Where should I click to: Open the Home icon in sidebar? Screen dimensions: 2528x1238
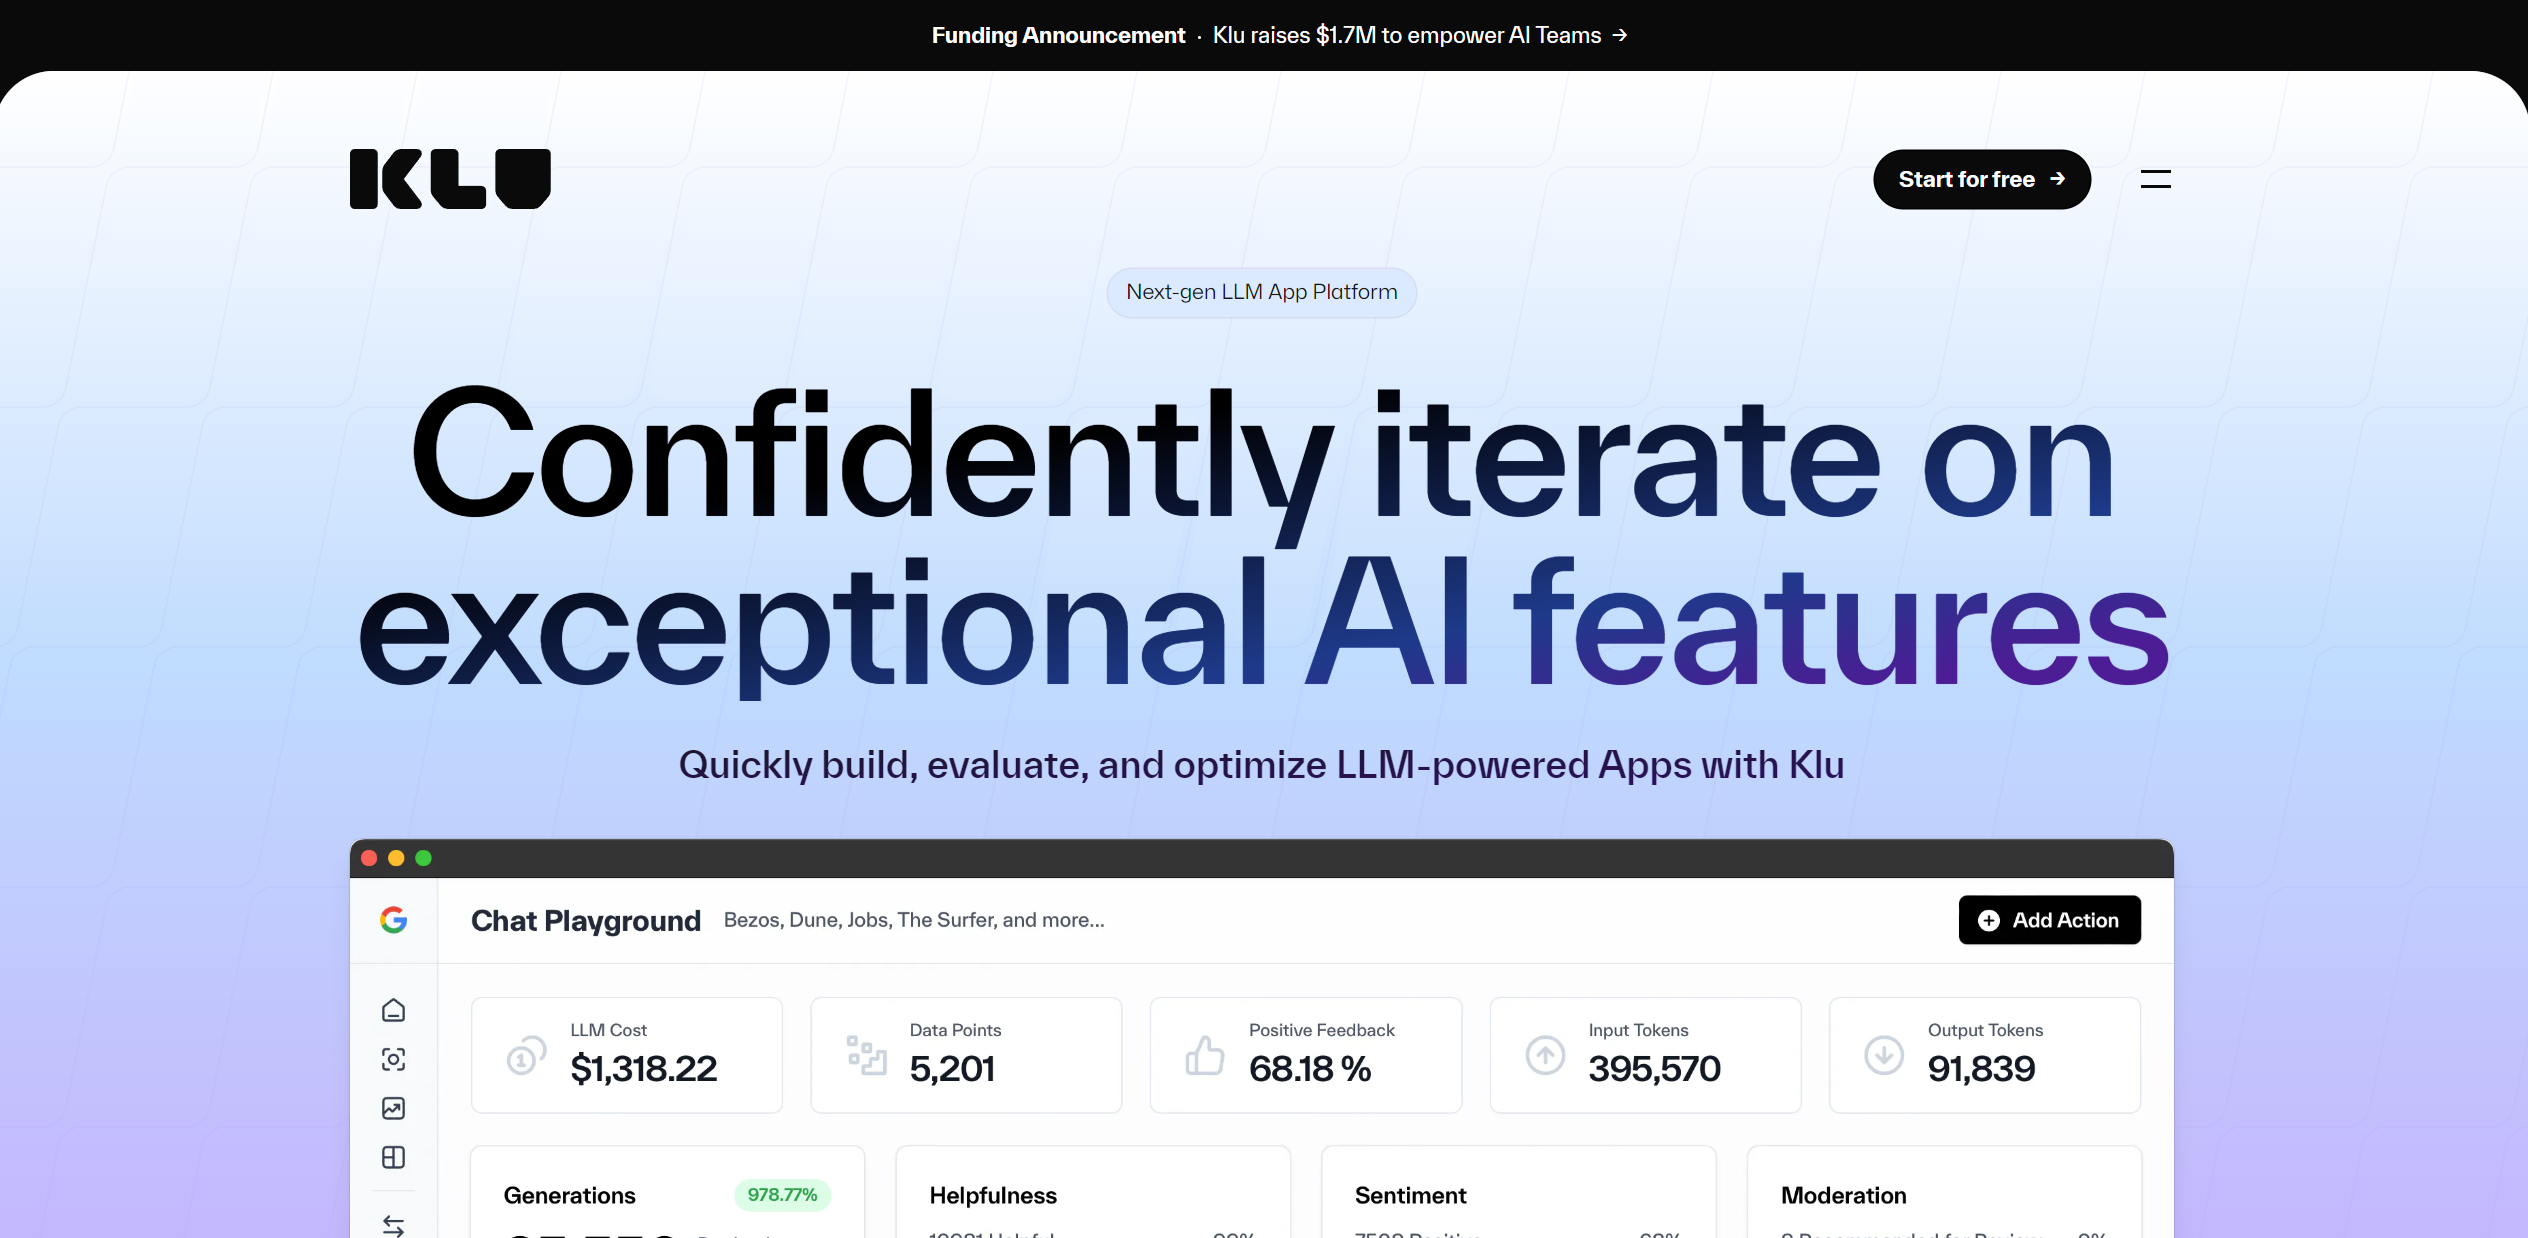pos(393,1010)
